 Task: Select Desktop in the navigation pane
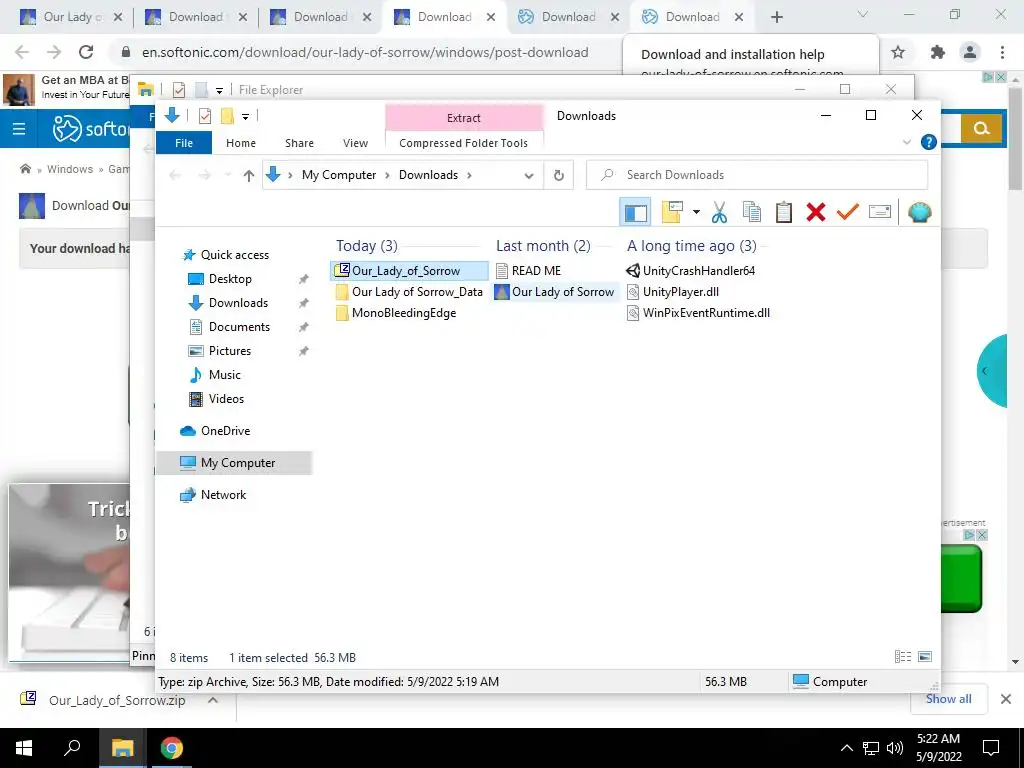pos(230,279)
